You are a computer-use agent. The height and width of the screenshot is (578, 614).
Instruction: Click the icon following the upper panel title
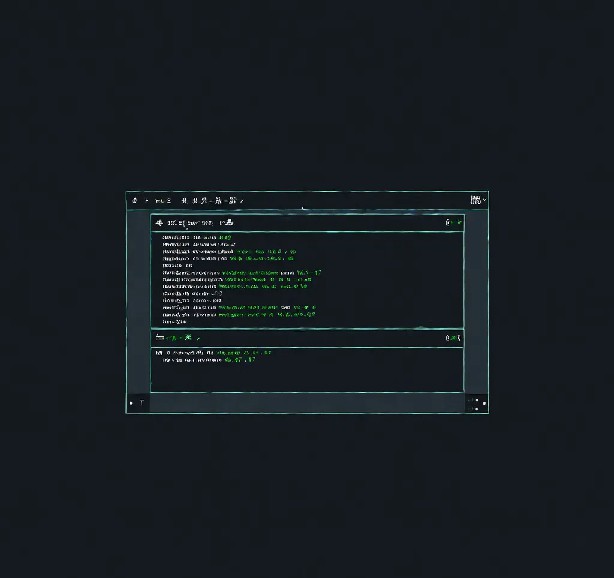coord(228,222)
